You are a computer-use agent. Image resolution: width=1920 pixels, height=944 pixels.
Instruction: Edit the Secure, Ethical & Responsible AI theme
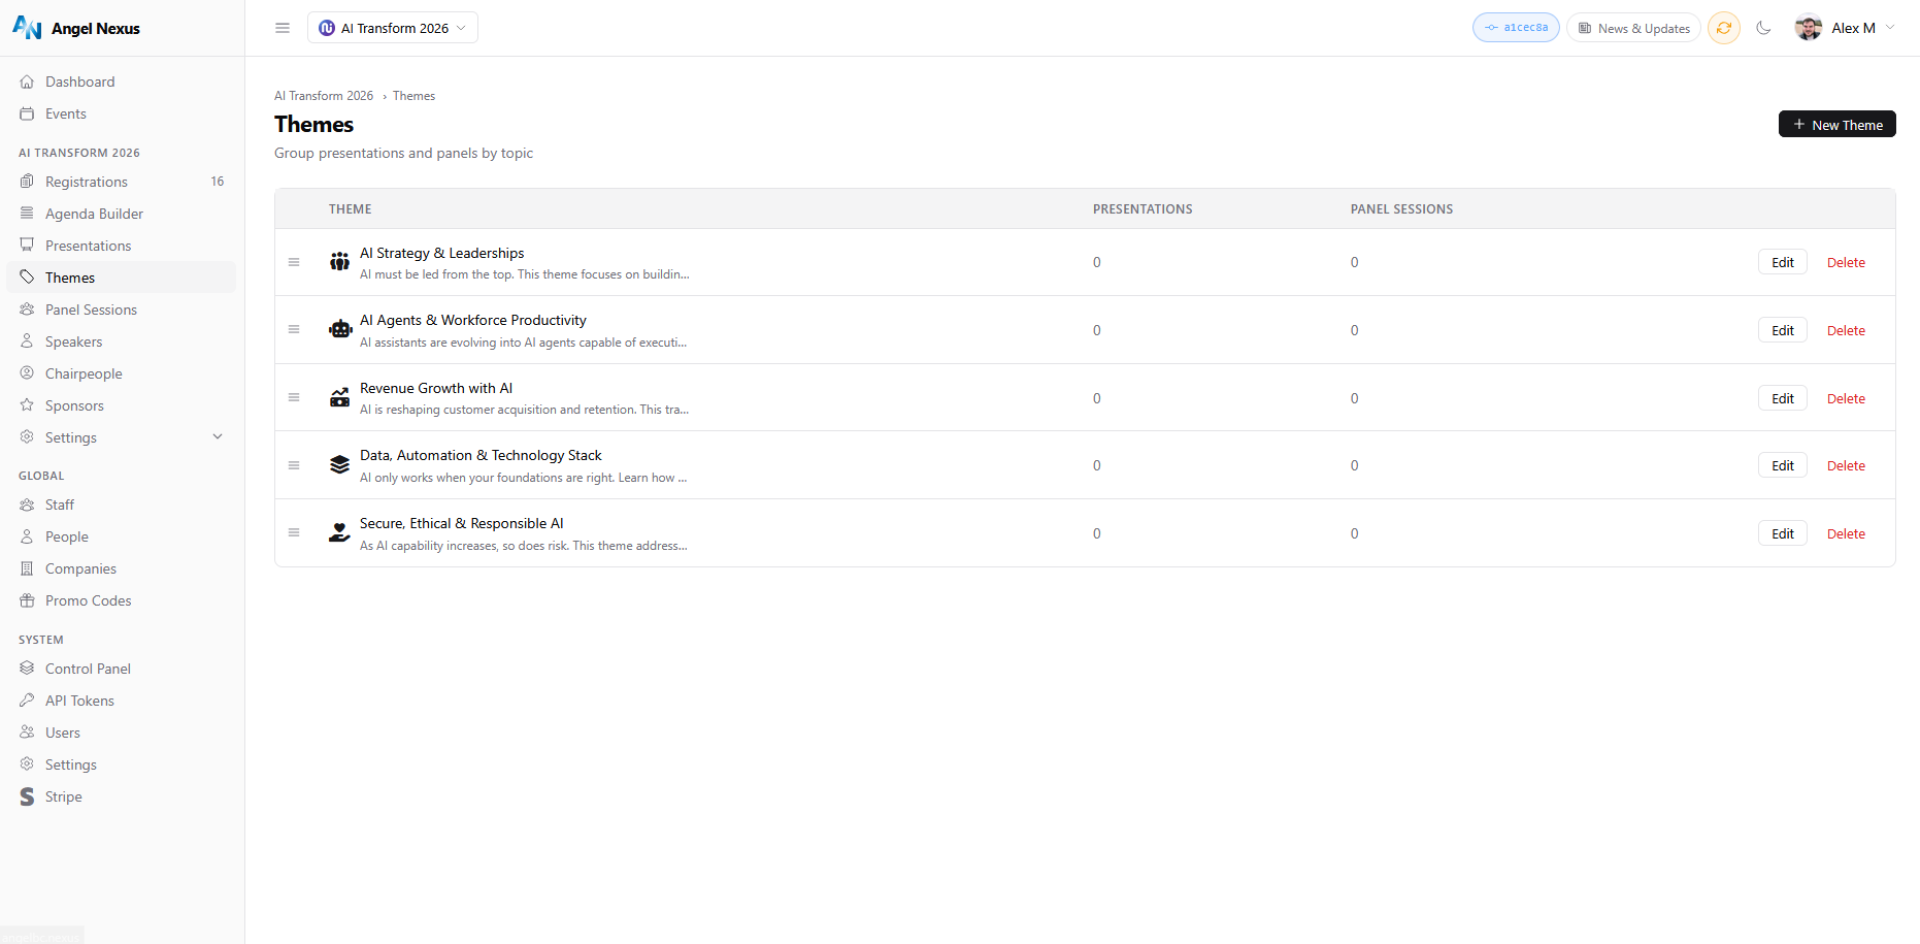point(1782,534)
